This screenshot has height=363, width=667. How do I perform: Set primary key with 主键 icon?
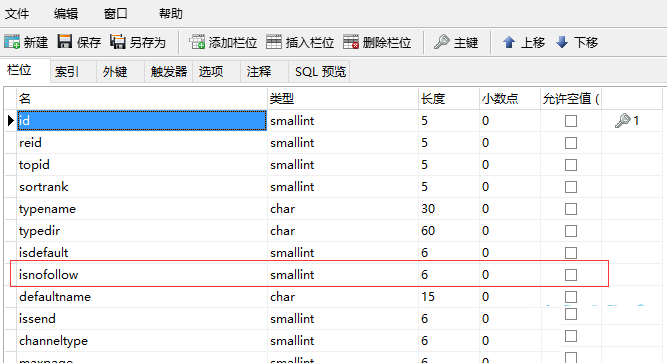click(442, 42)
